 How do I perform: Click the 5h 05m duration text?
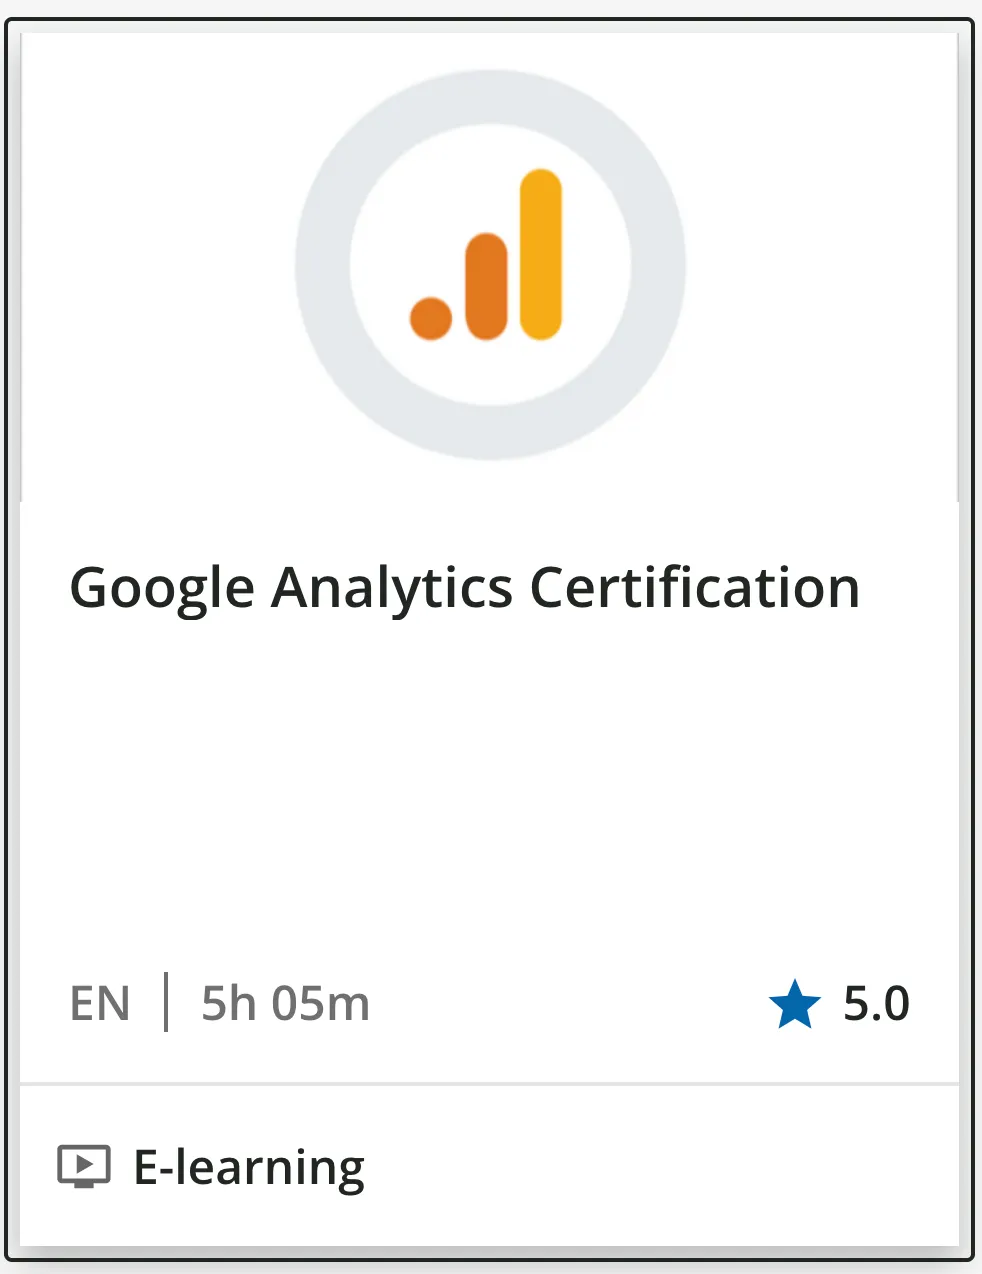(x=284, y=1004)
